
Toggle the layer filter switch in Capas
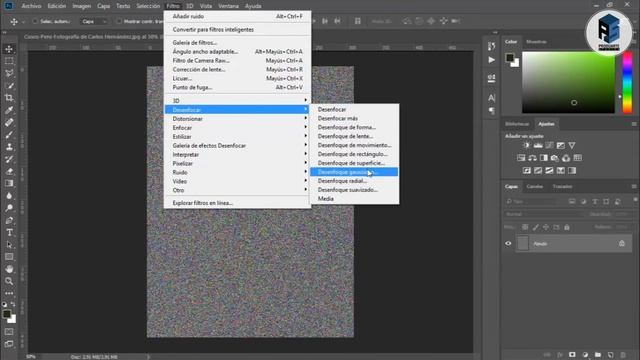pos(635,200)
